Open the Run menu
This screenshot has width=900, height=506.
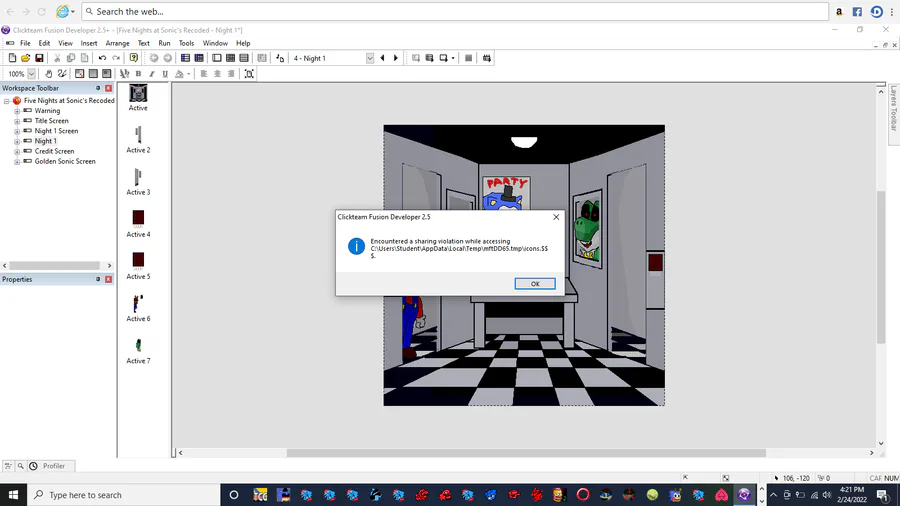(164, 43)
